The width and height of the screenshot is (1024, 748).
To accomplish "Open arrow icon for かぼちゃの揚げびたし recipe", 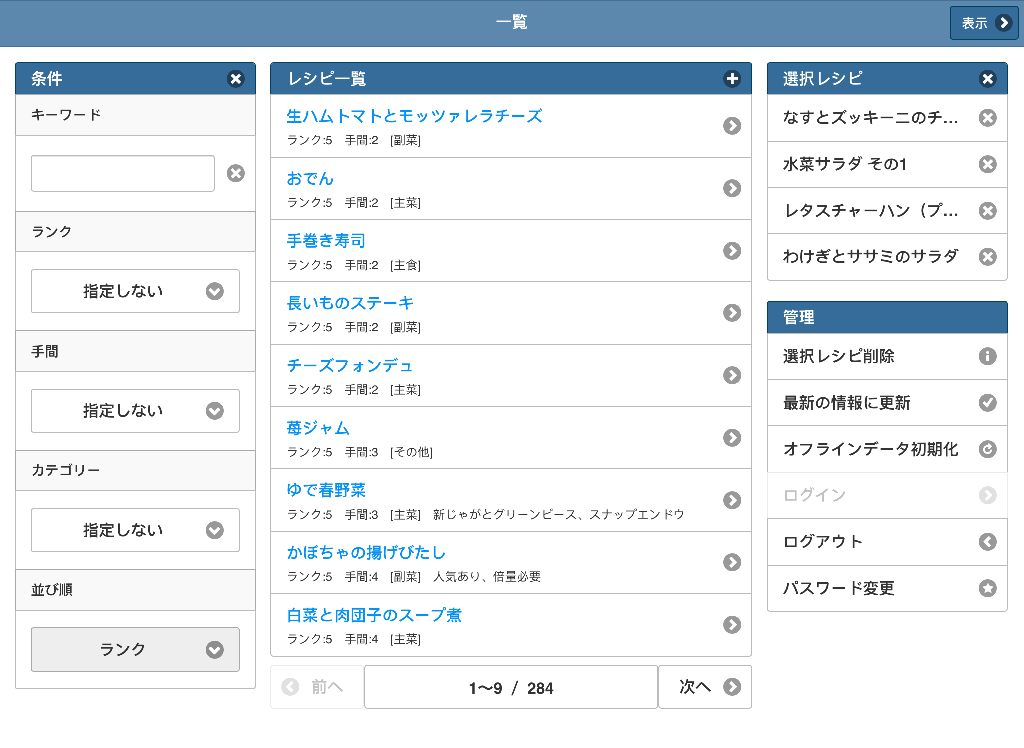I will (x=732, y=562).
